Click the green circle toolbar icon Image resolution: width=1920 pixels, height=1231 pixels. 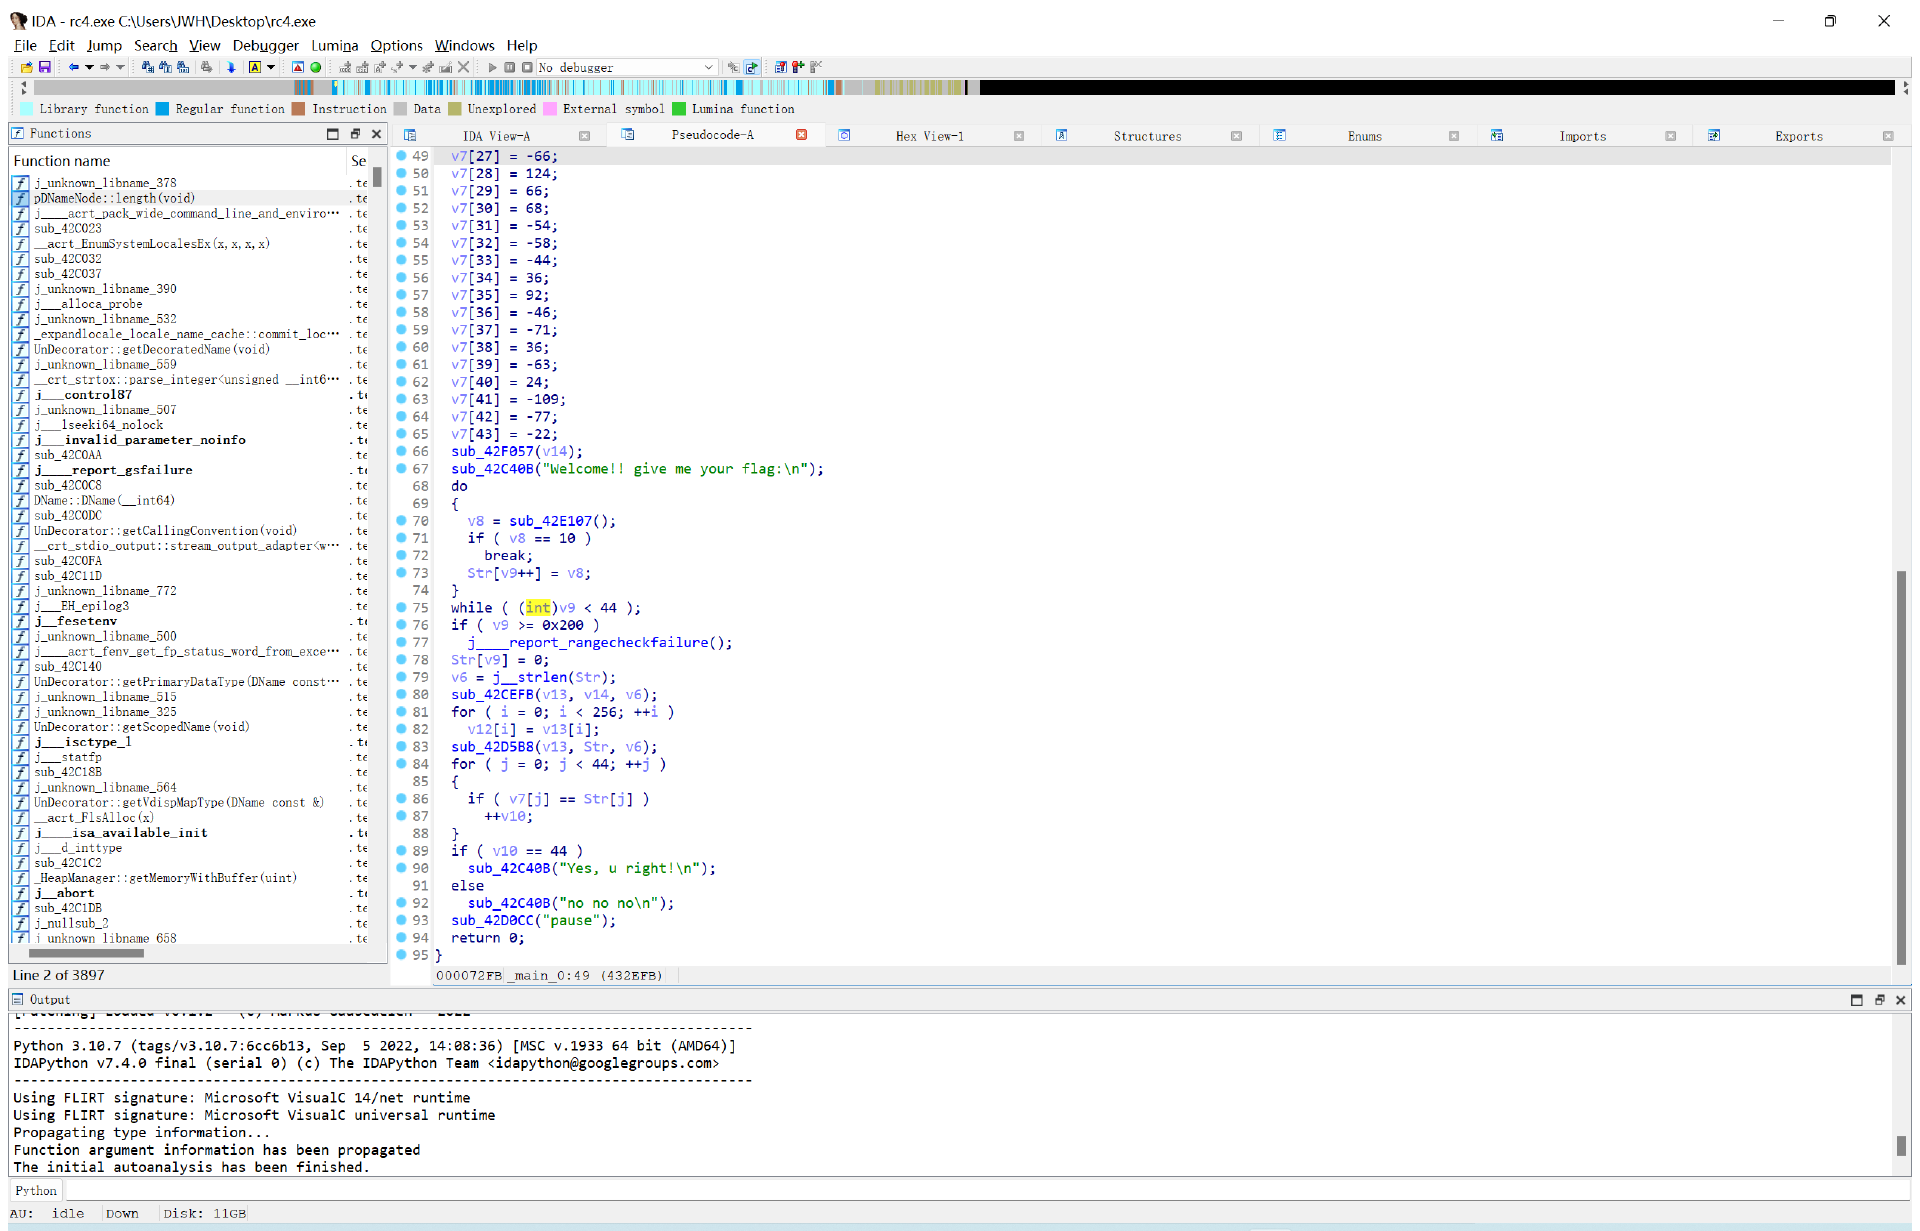316,67
